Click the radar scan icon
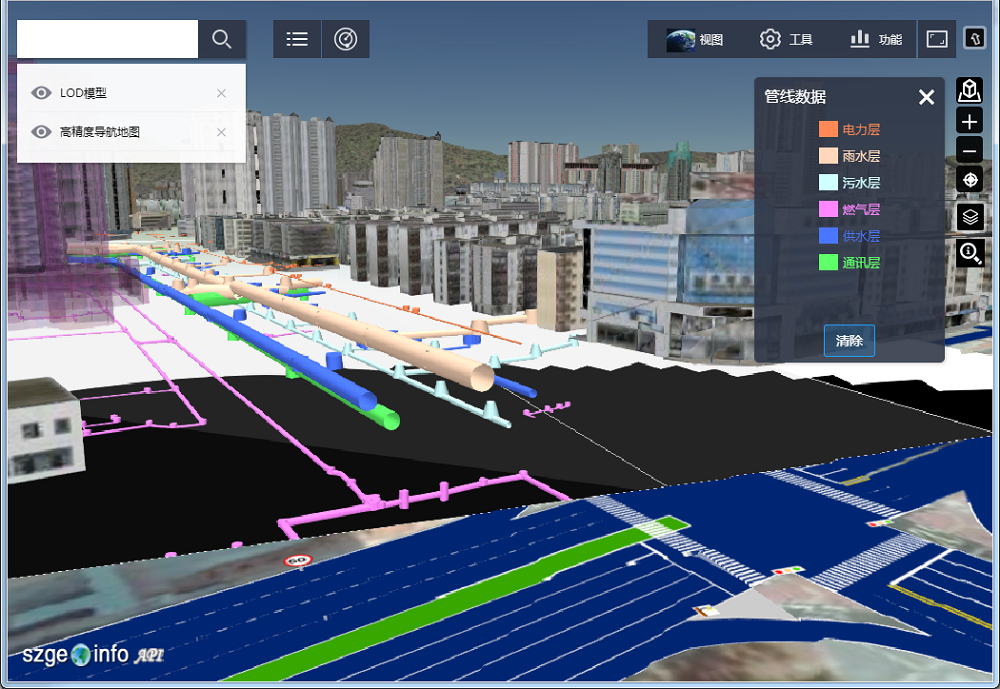 [345, 39]
